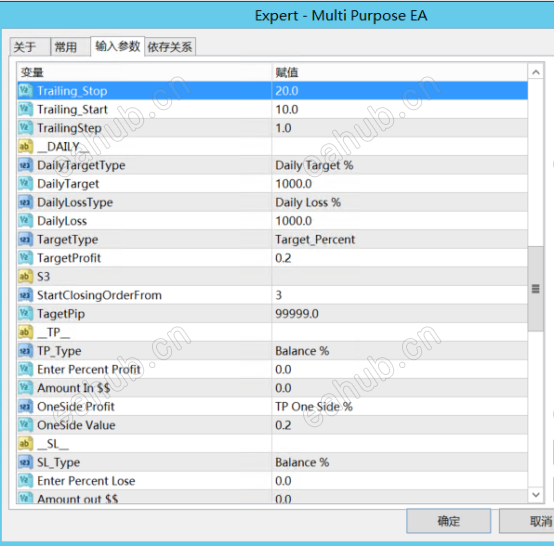The height and width of the screenshot is (547, 554).
Task: Select DailyLoss value 1000.0
Action: tap(400, 221)
